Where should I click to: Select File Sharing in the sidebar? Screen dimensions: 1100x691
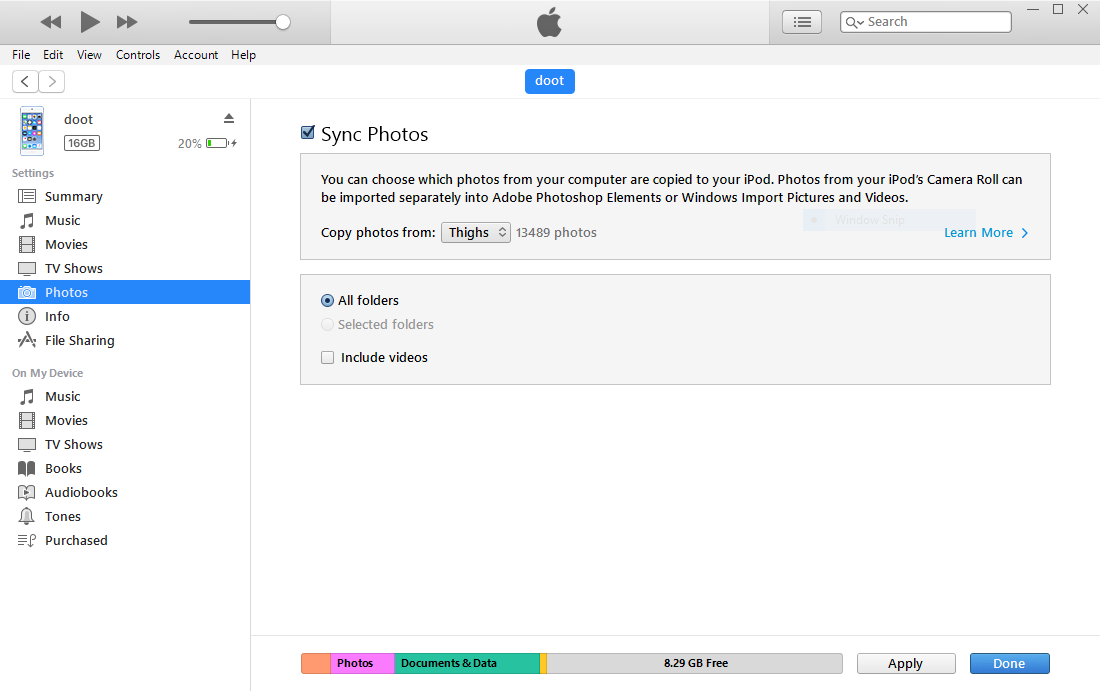click(x=79, y=341)
